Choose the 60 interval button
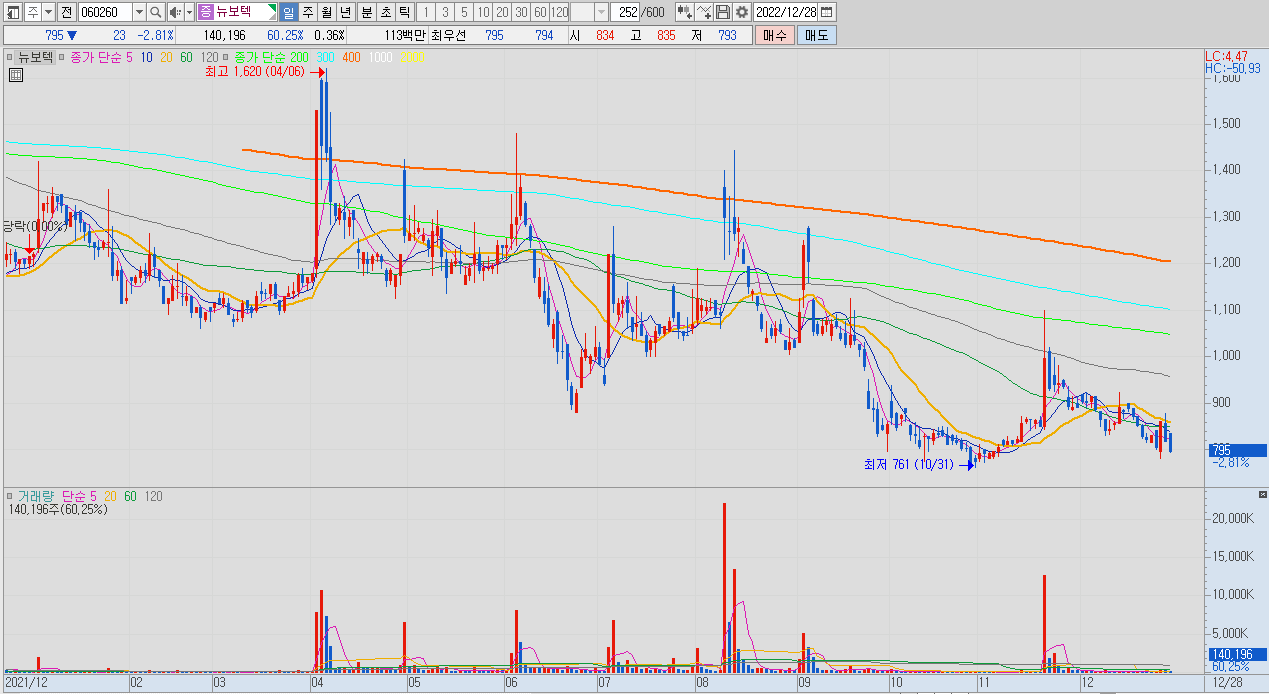This screenshot has height=694, width=1269. point(540,12)
